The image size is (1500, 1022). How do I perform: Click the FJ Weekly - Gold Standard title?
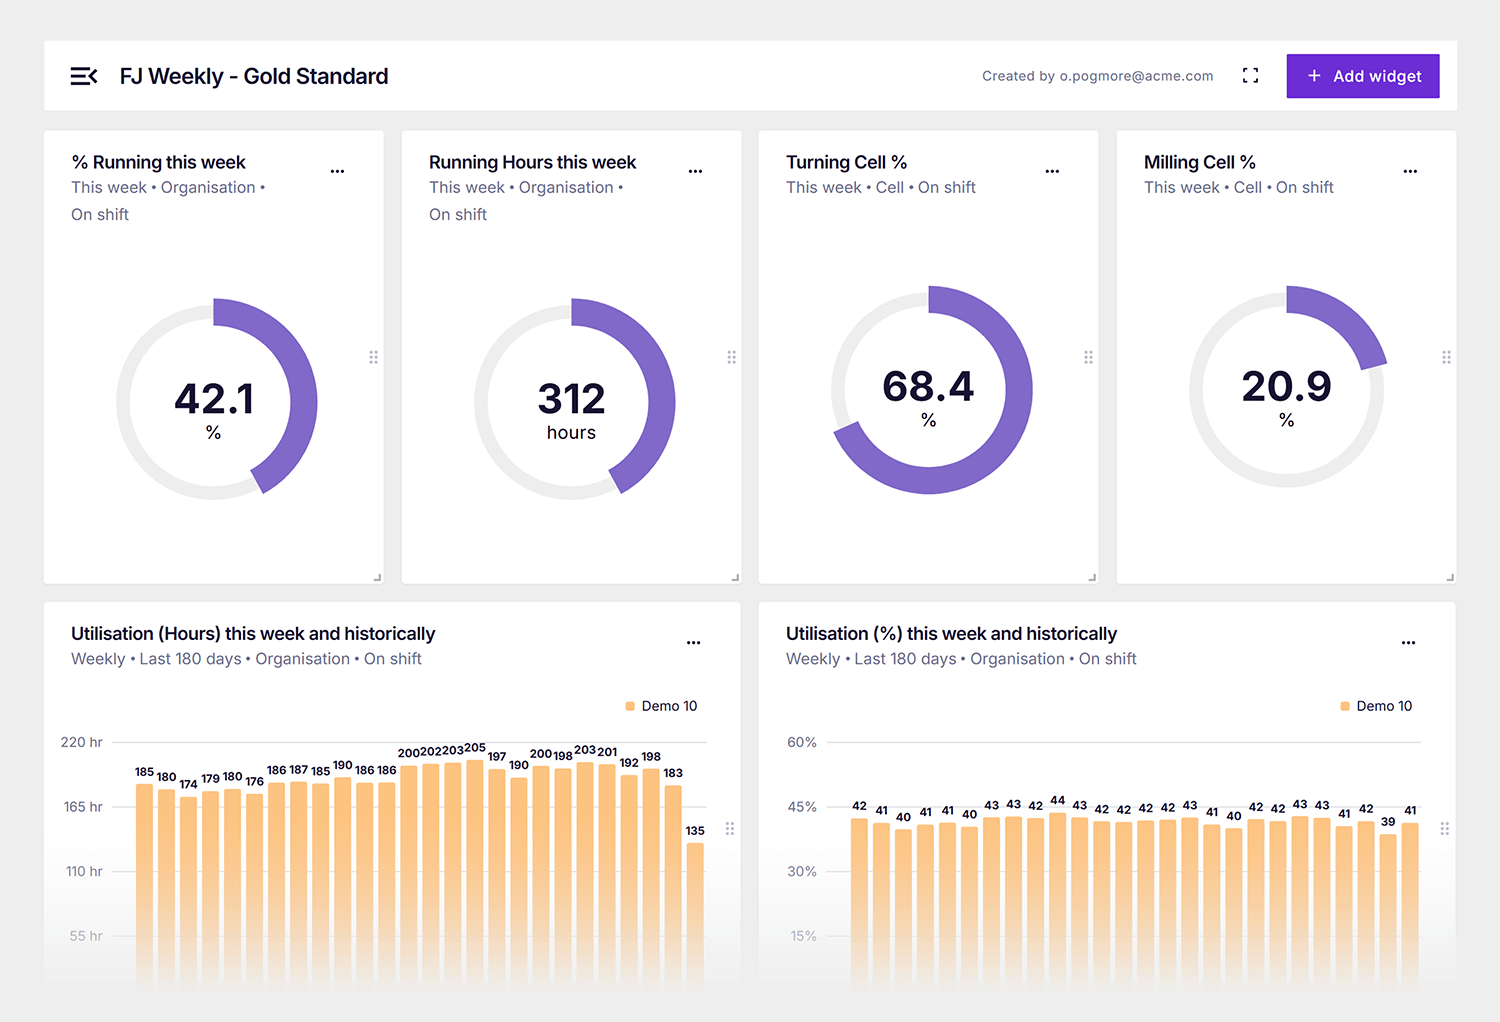pyautogui.click(x=254, y=76)
